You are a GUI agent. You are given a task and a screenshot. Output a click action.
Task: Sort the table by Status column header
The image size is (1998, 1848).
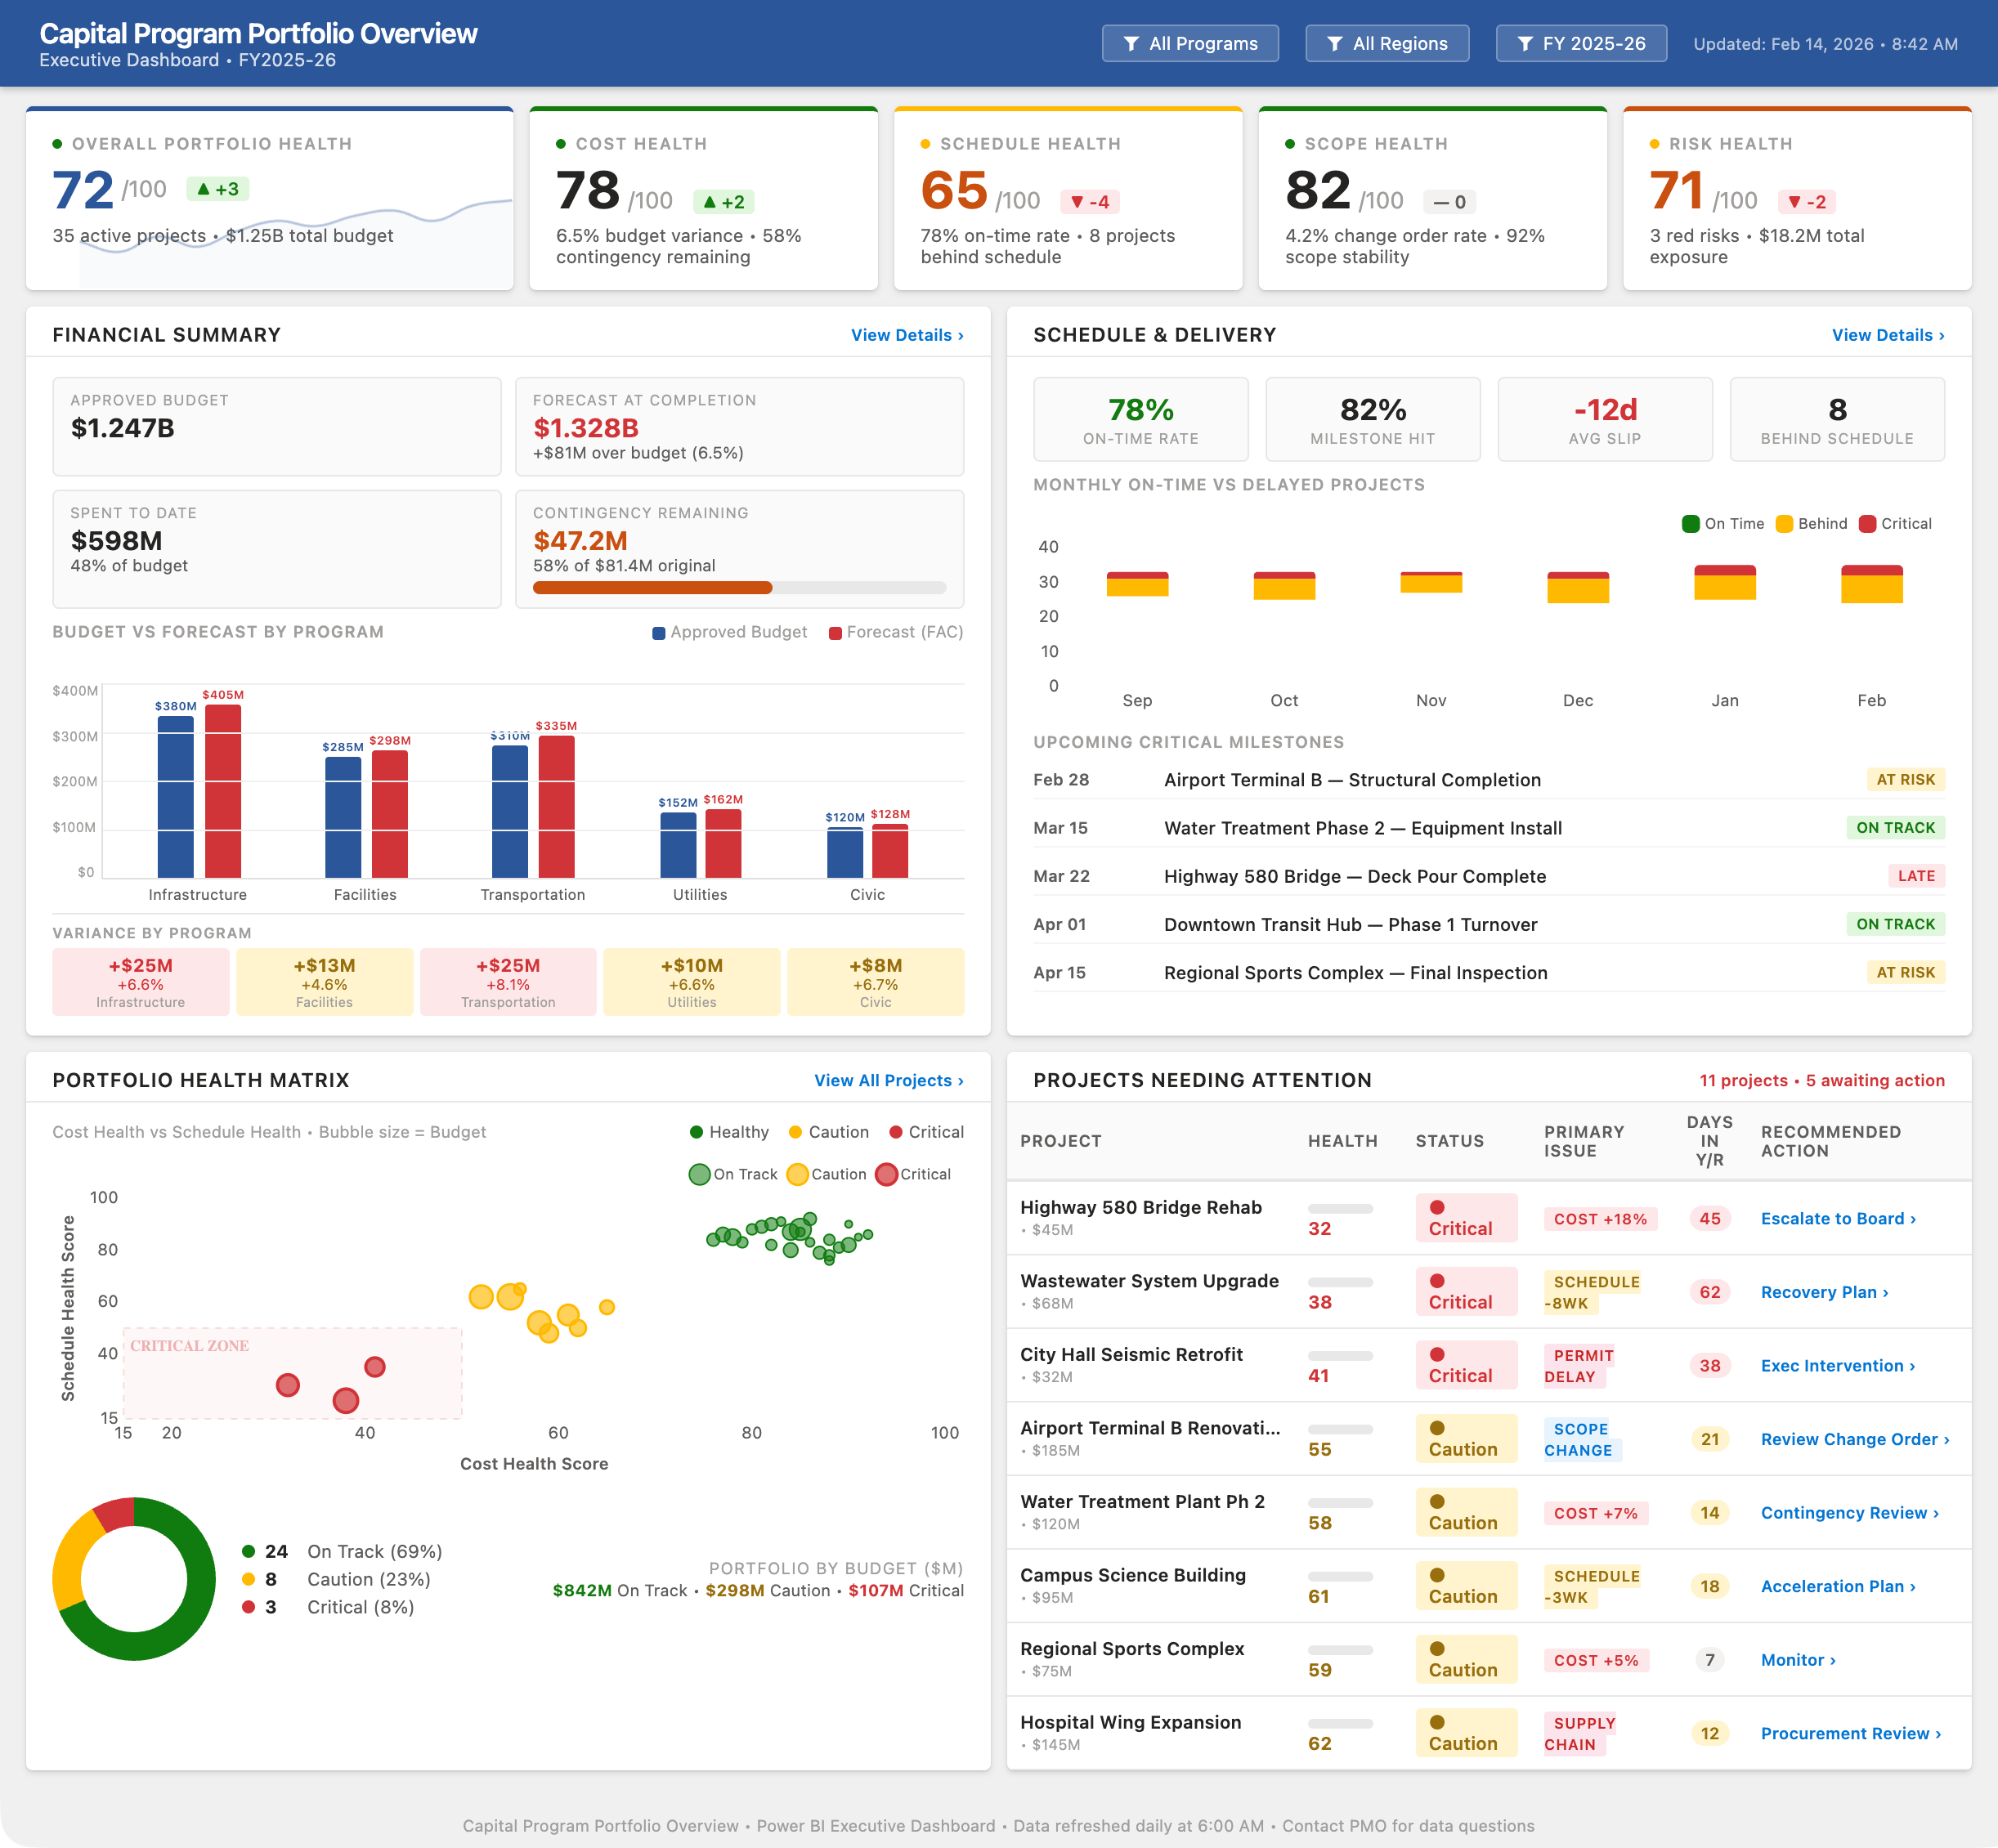coord(1449,1141)
